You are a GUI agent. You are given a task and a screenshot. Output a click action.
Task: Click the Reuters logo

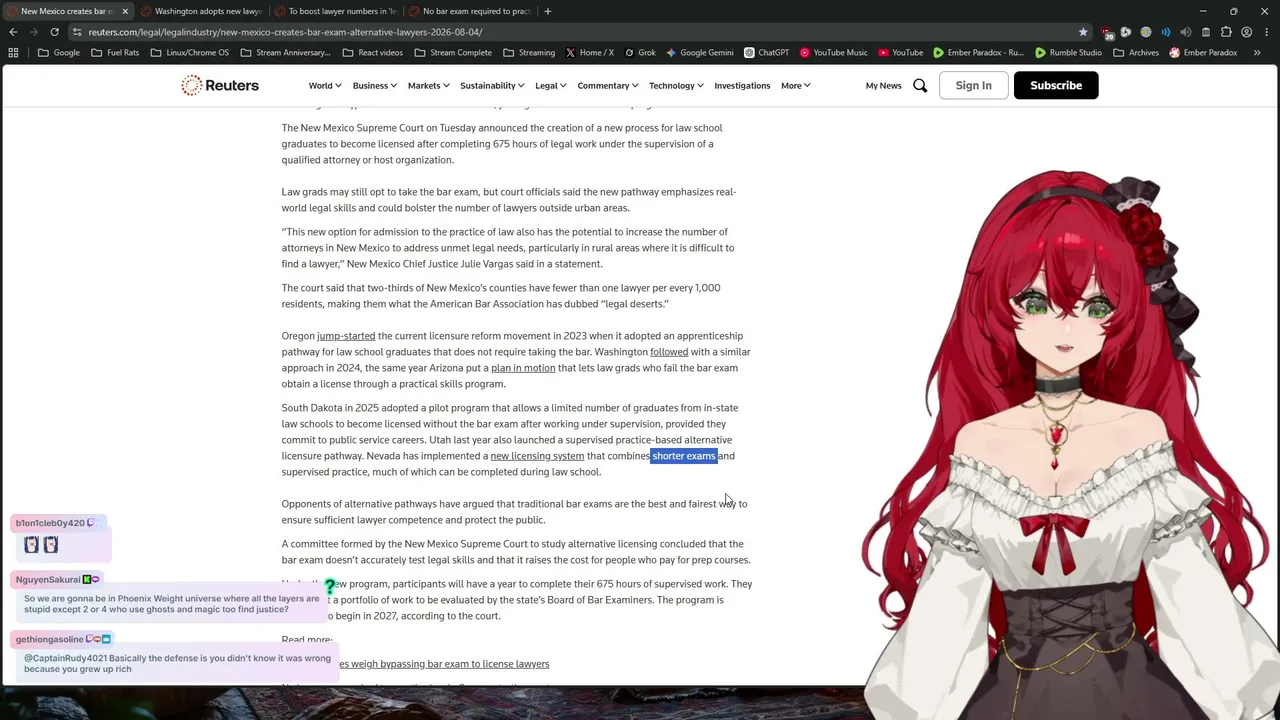coord(220,85)
